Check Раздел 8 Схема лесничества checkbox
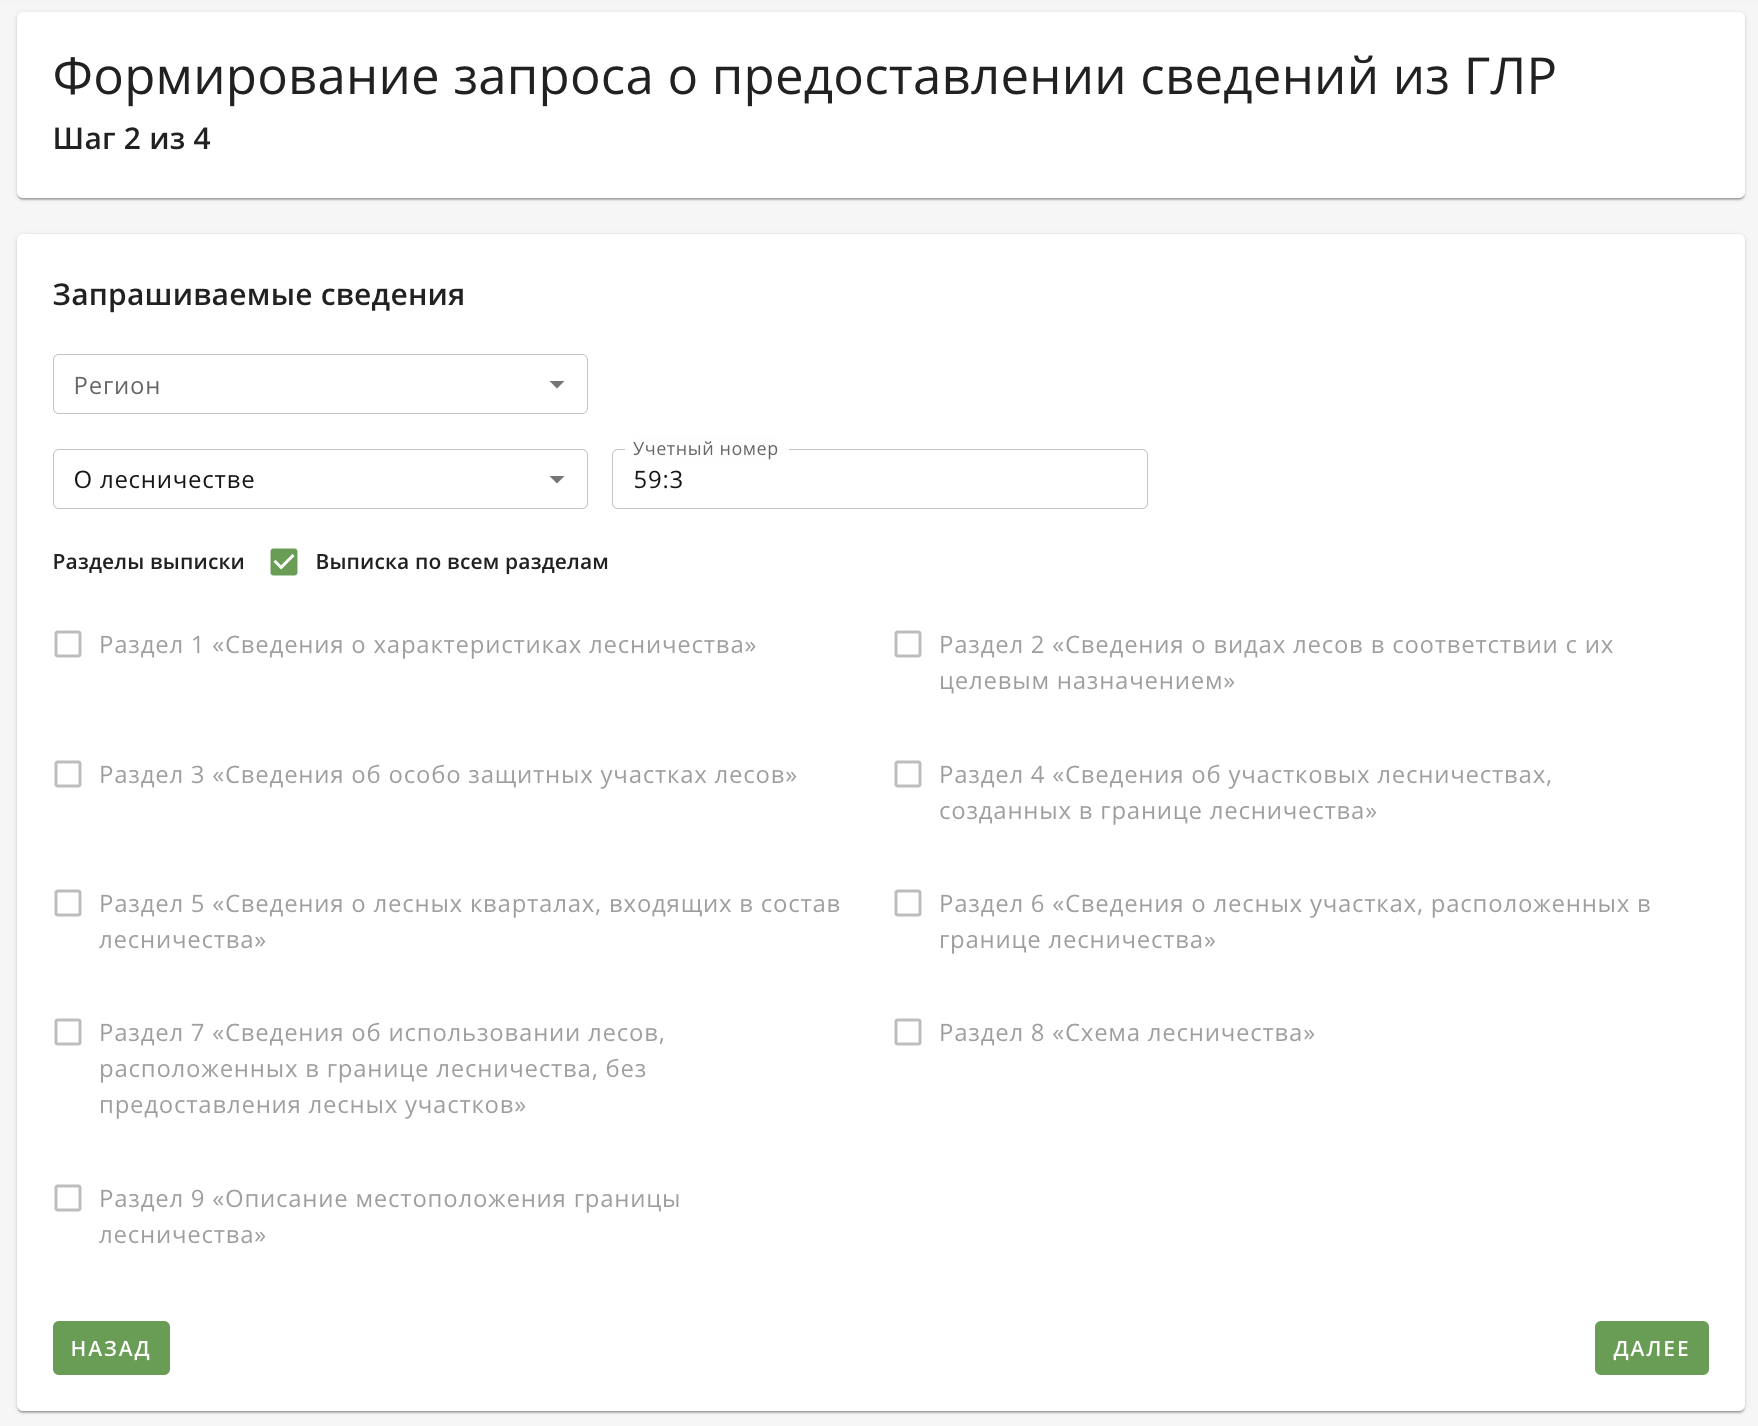The height and width of the screenshot is (1426, 1758). (x=908, y=1032)
